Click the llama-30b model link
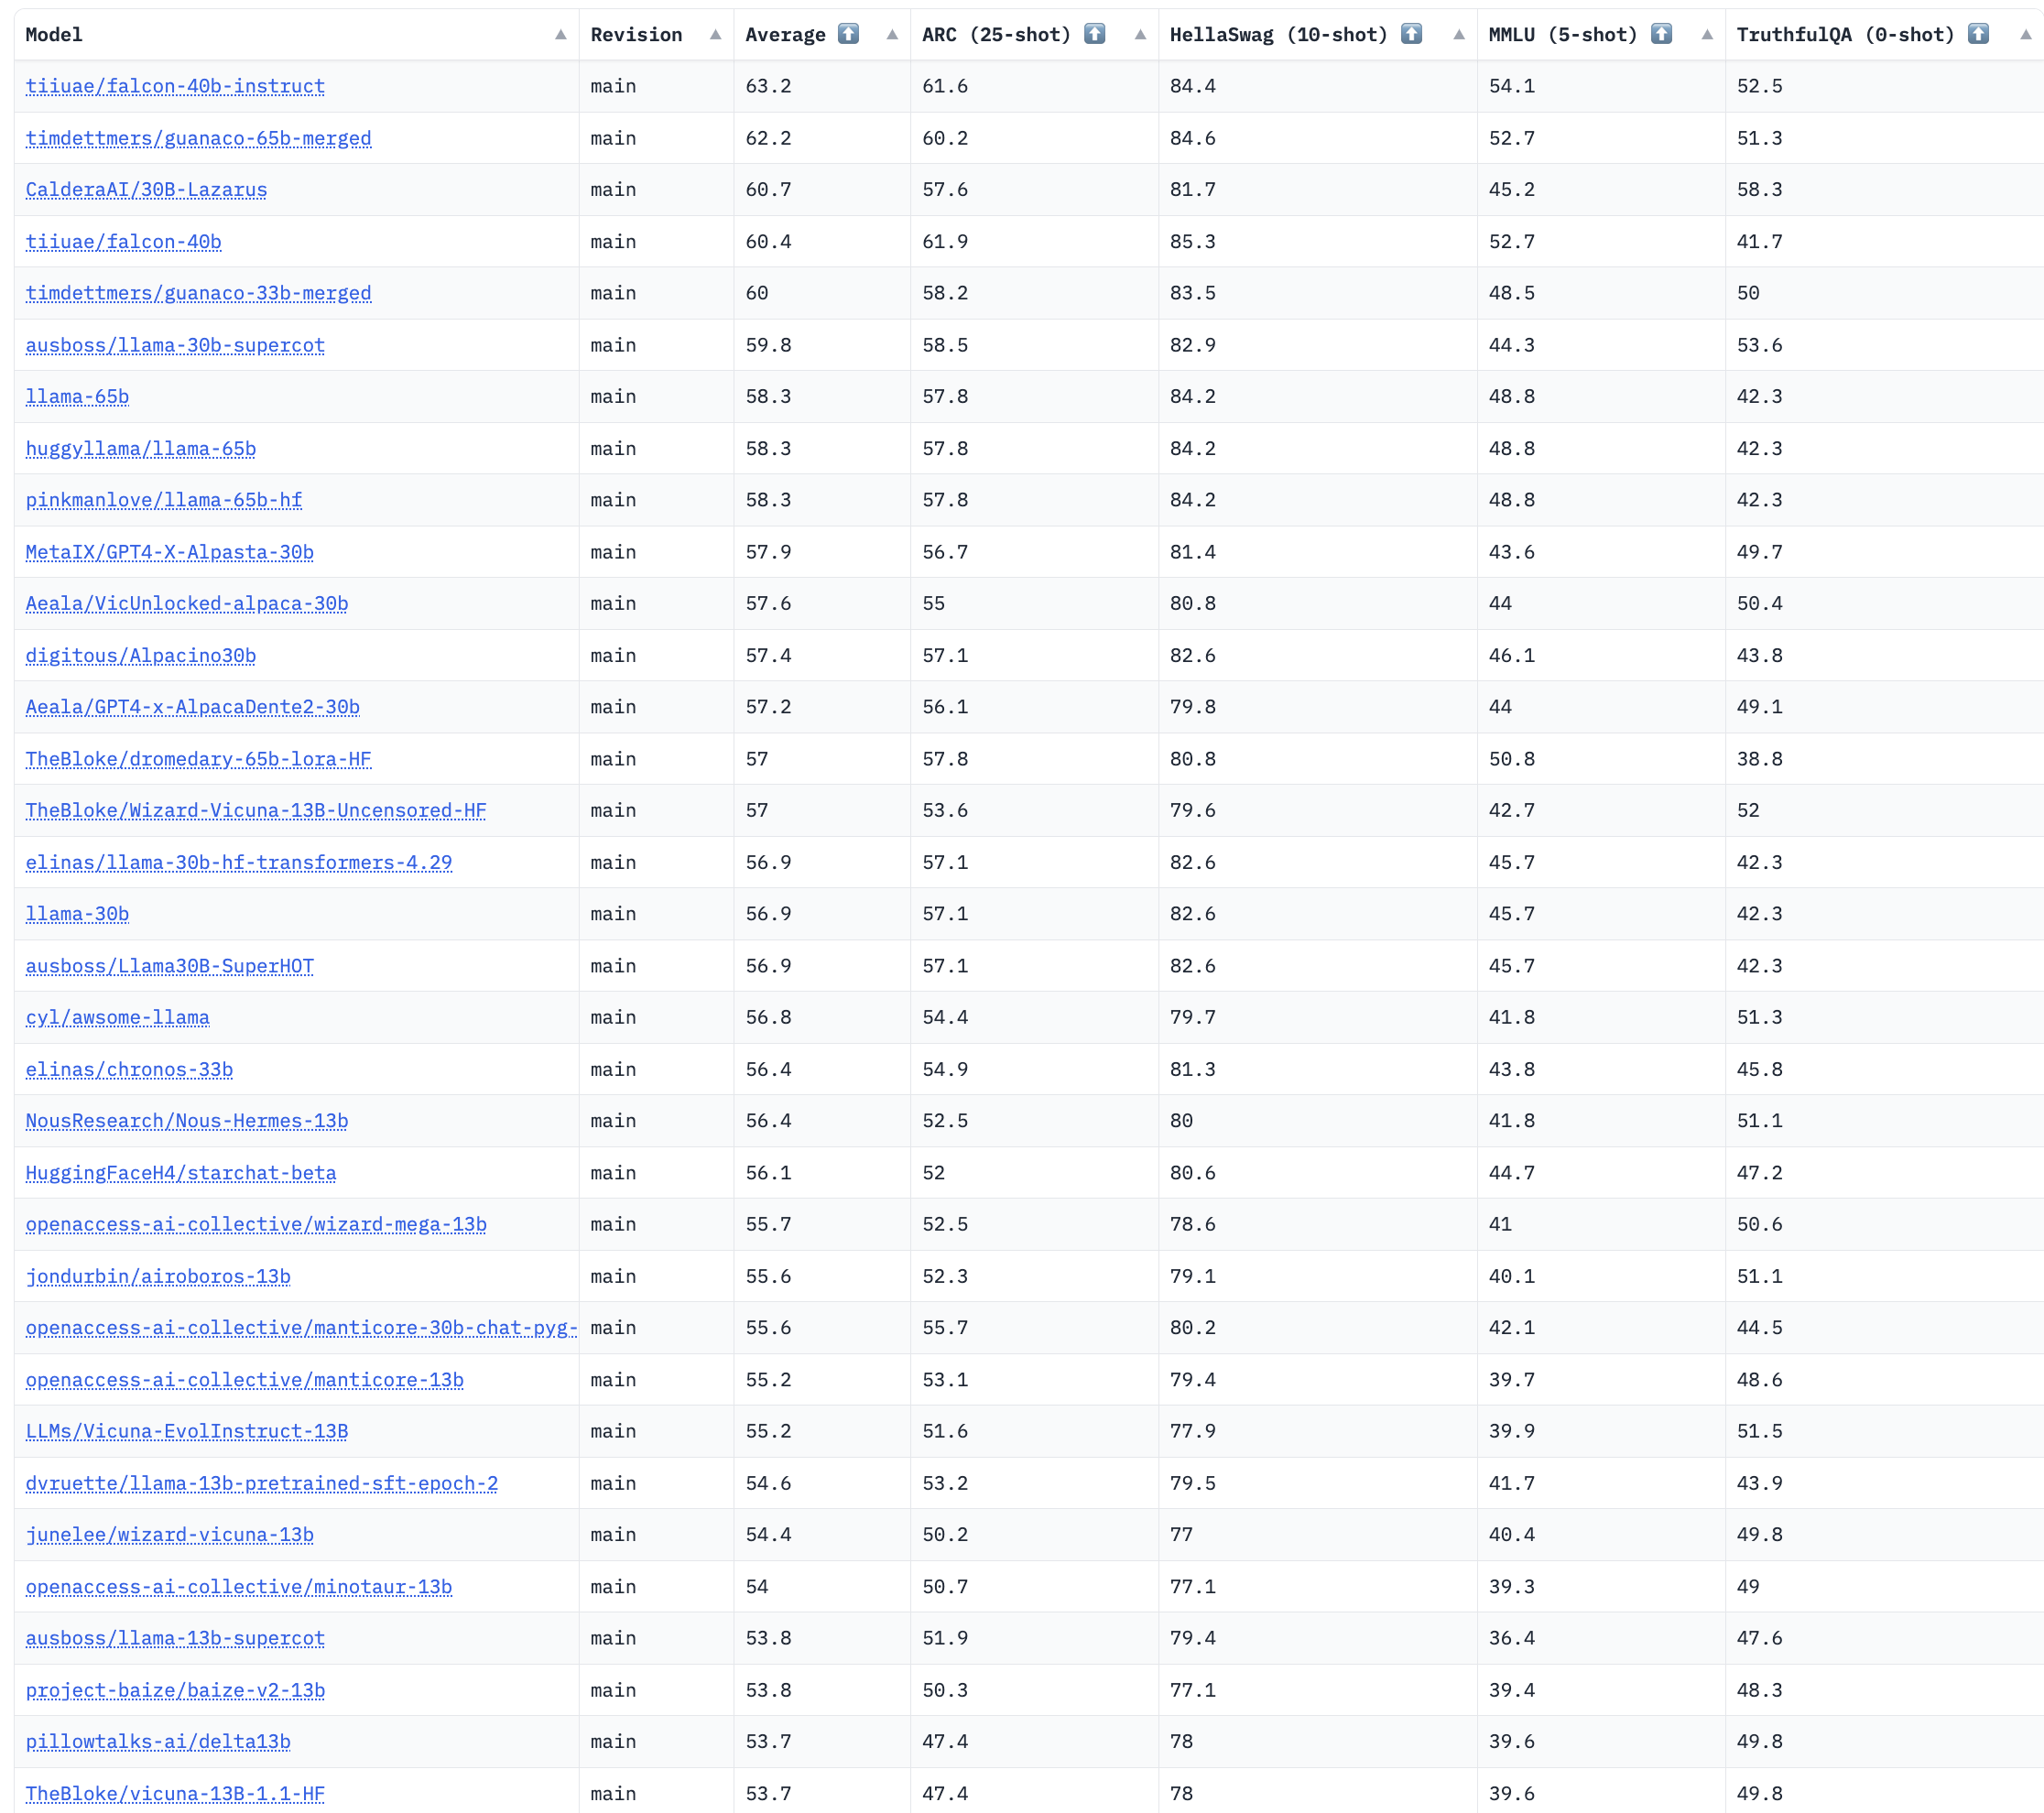Viewport: 2044px width, 1813px height. pos(77,914)
